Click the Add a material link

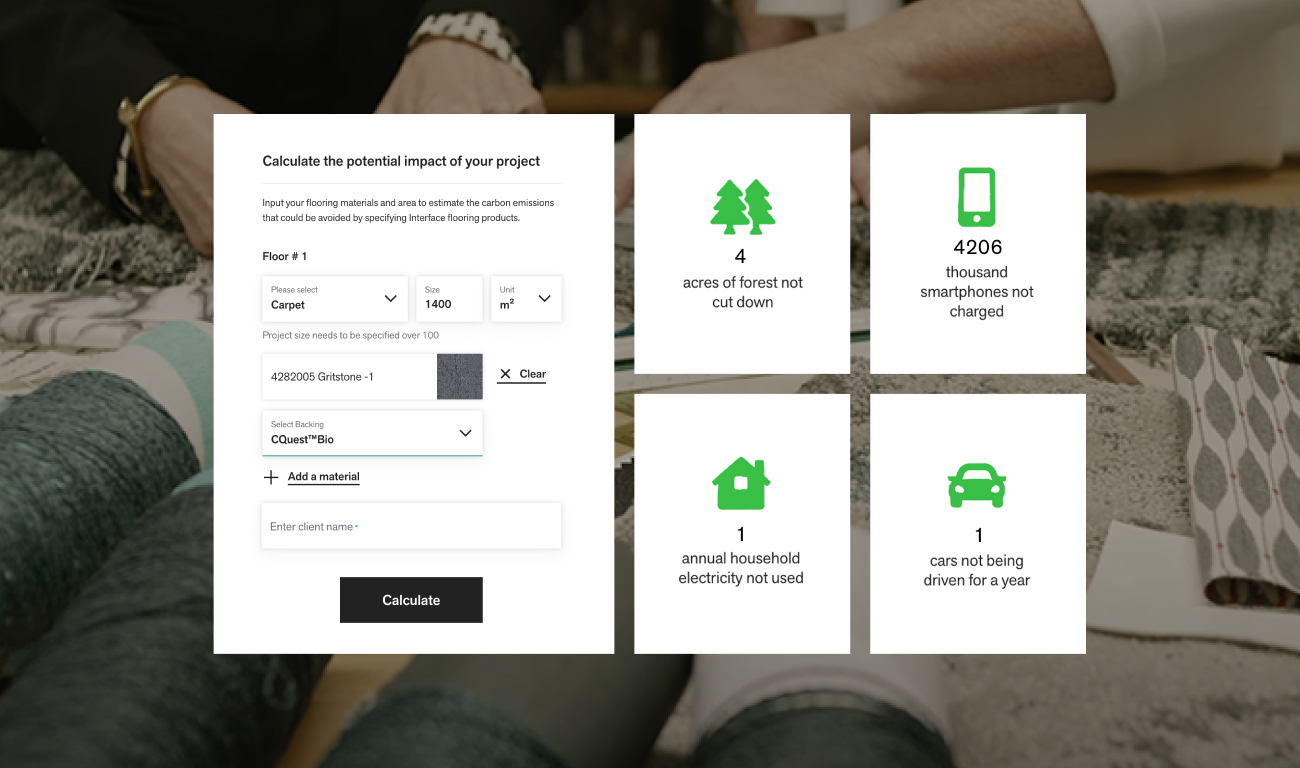click(x=324, y=477)
